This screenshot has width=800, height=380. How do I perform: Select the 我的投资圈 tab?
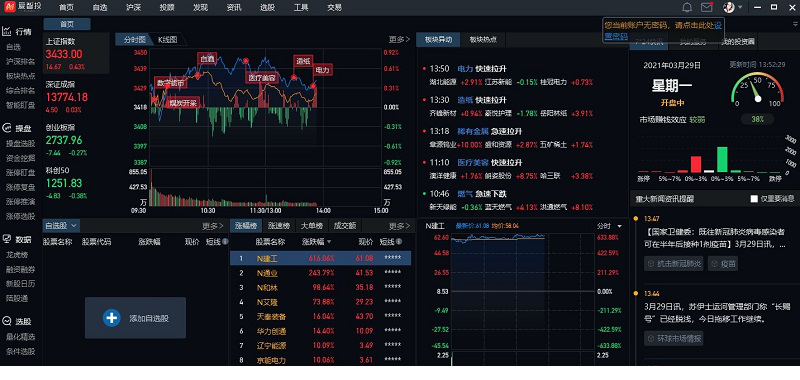tap(738, 42)
